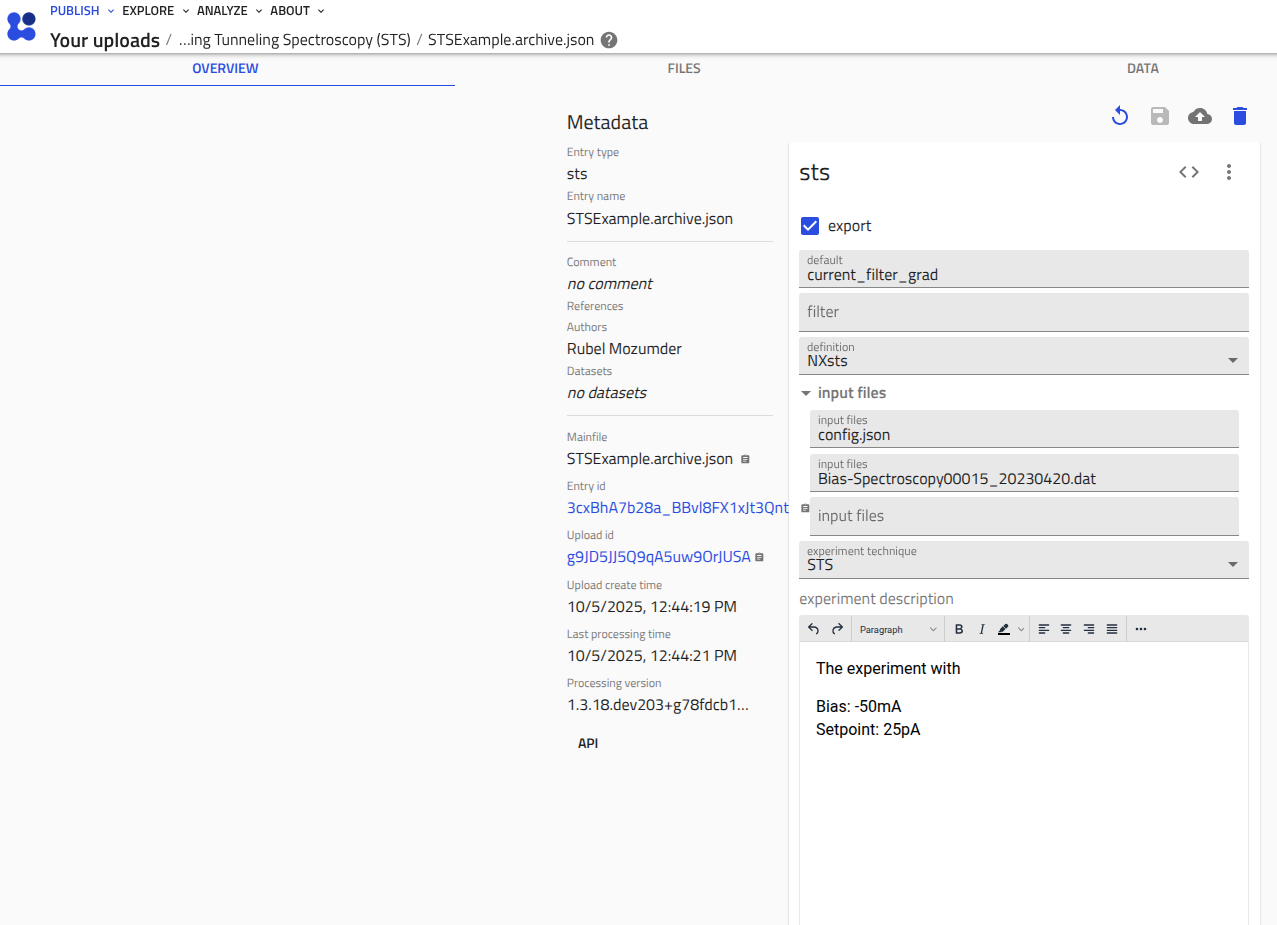Click the reprocess entry icon
The width and height of the screenshot is (1277, 925).
pyautogui.click(x=1120, y=116)
